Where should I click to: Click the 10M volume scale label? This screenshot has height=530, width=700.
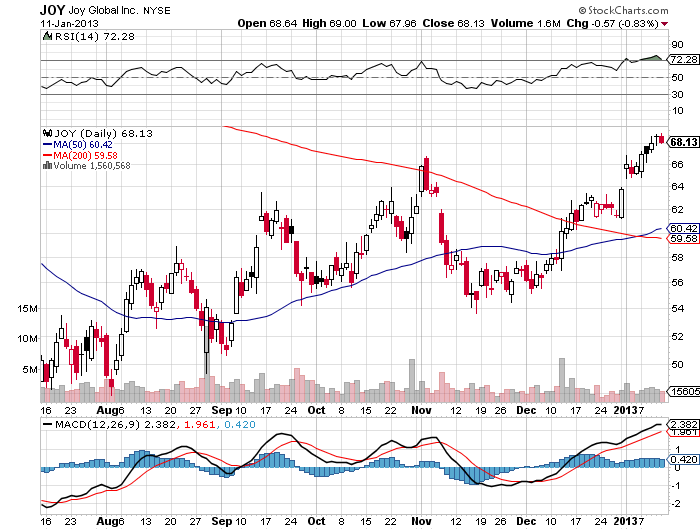[27, 338]
